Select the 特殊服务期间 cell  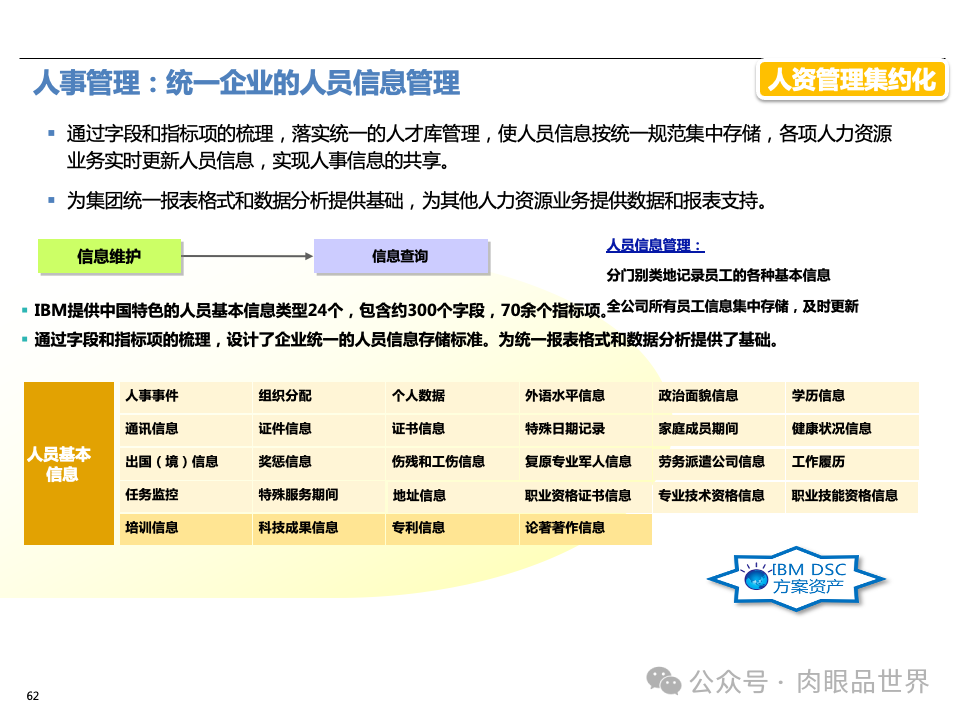[318, 496]
